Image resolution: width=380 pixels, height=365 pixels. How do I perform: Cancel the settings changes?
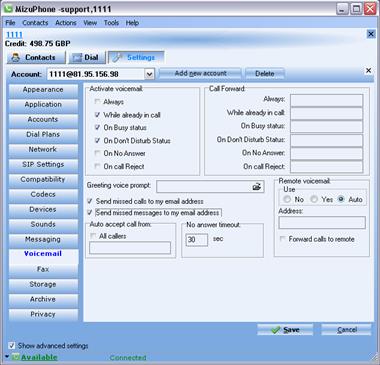[346, 330]
